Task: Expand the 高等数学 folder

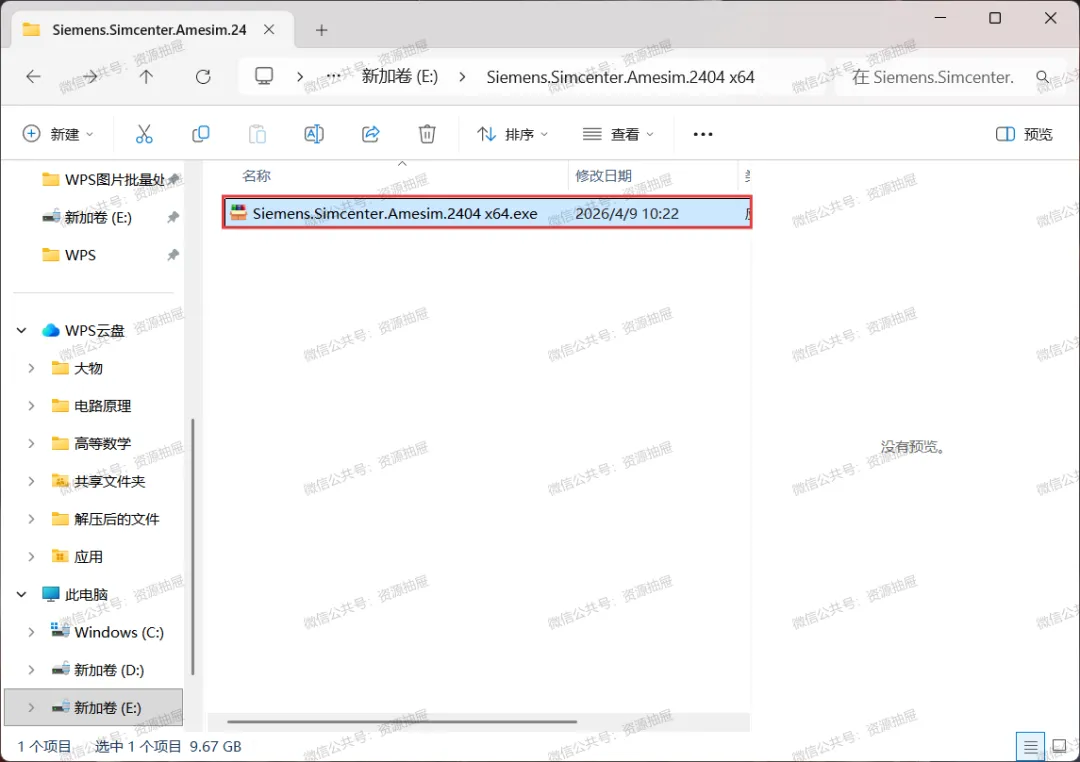Action: click(31, 443)
